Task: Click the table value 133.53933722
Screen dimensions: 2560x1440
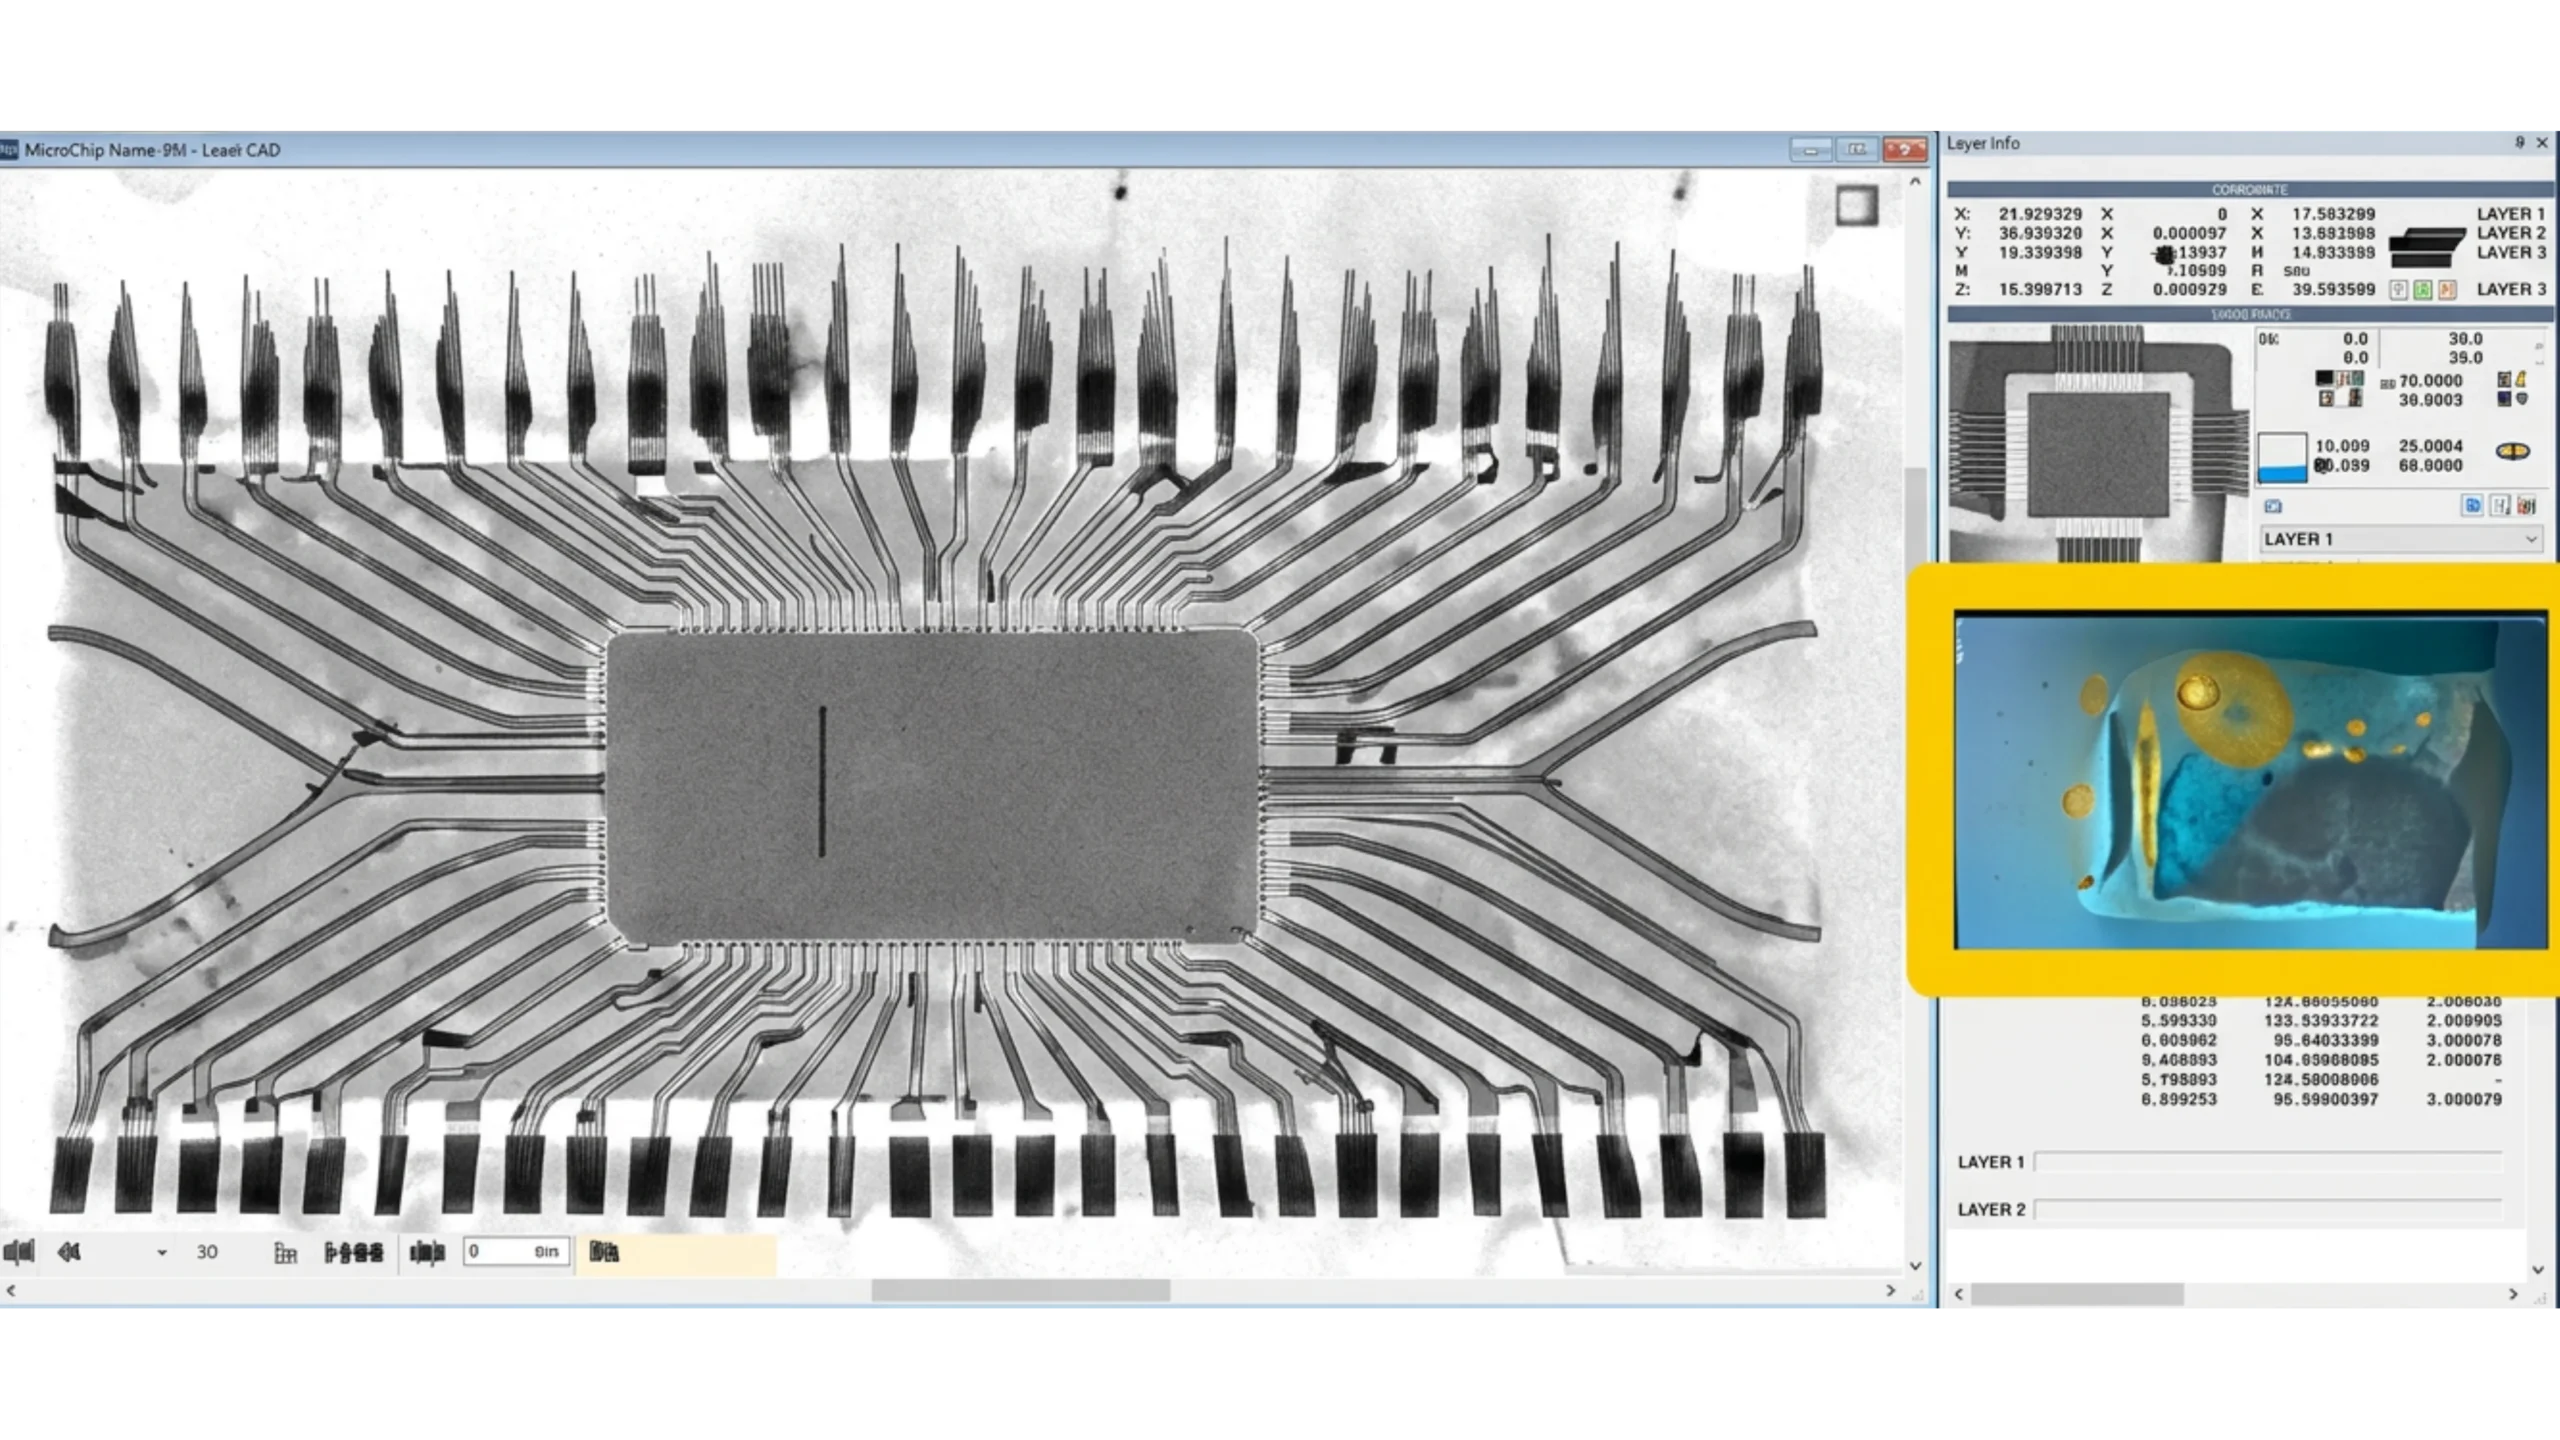Action: tap(2321, 1021)
